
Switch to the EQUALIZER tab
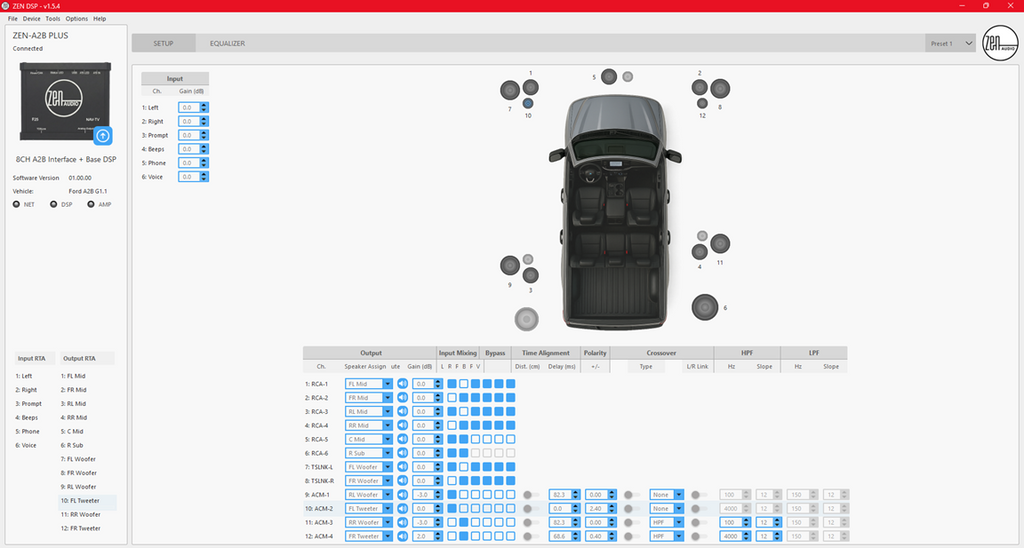click(x=227, y=44)
